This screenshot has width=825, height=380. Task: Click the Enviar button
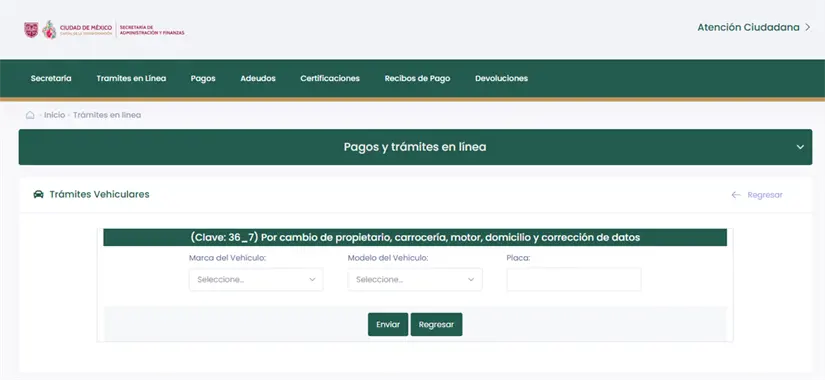[x=388, y=325]
